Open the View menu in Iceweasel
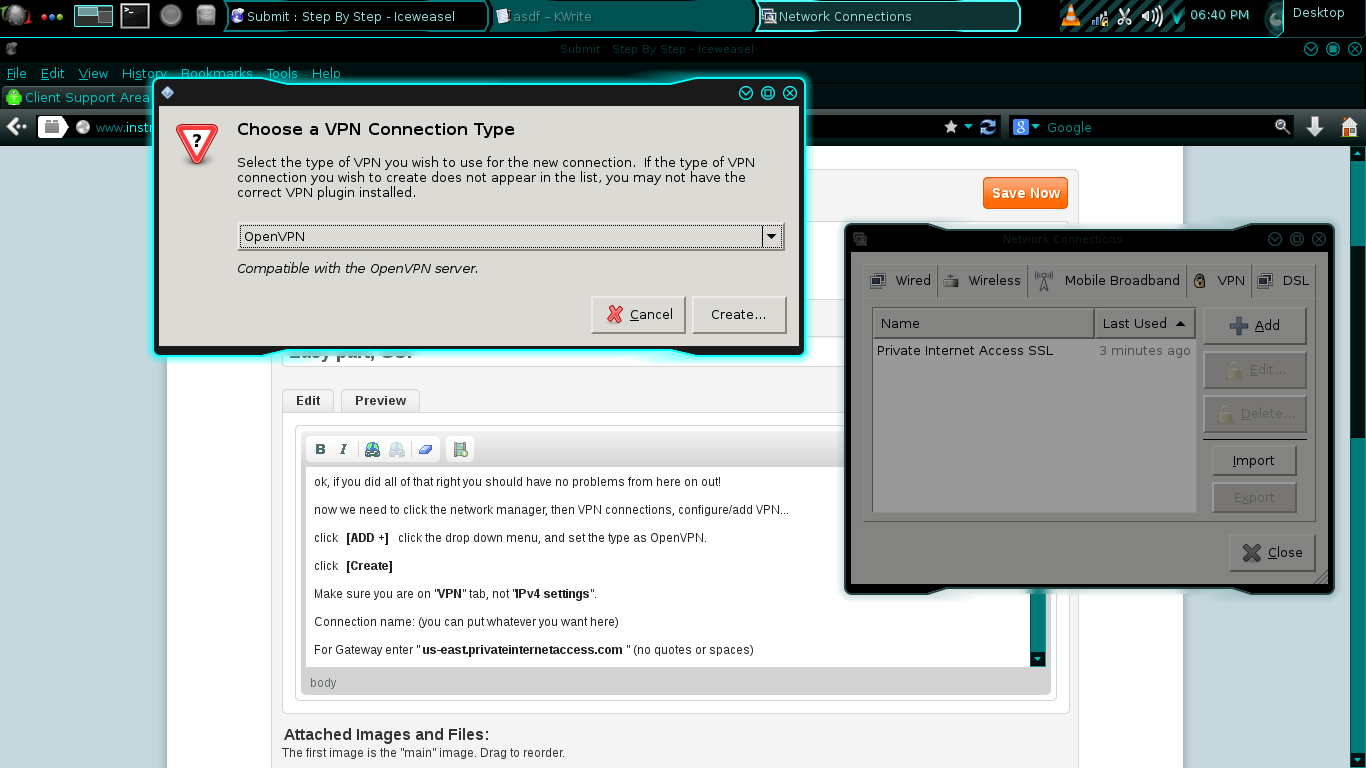 93,73
